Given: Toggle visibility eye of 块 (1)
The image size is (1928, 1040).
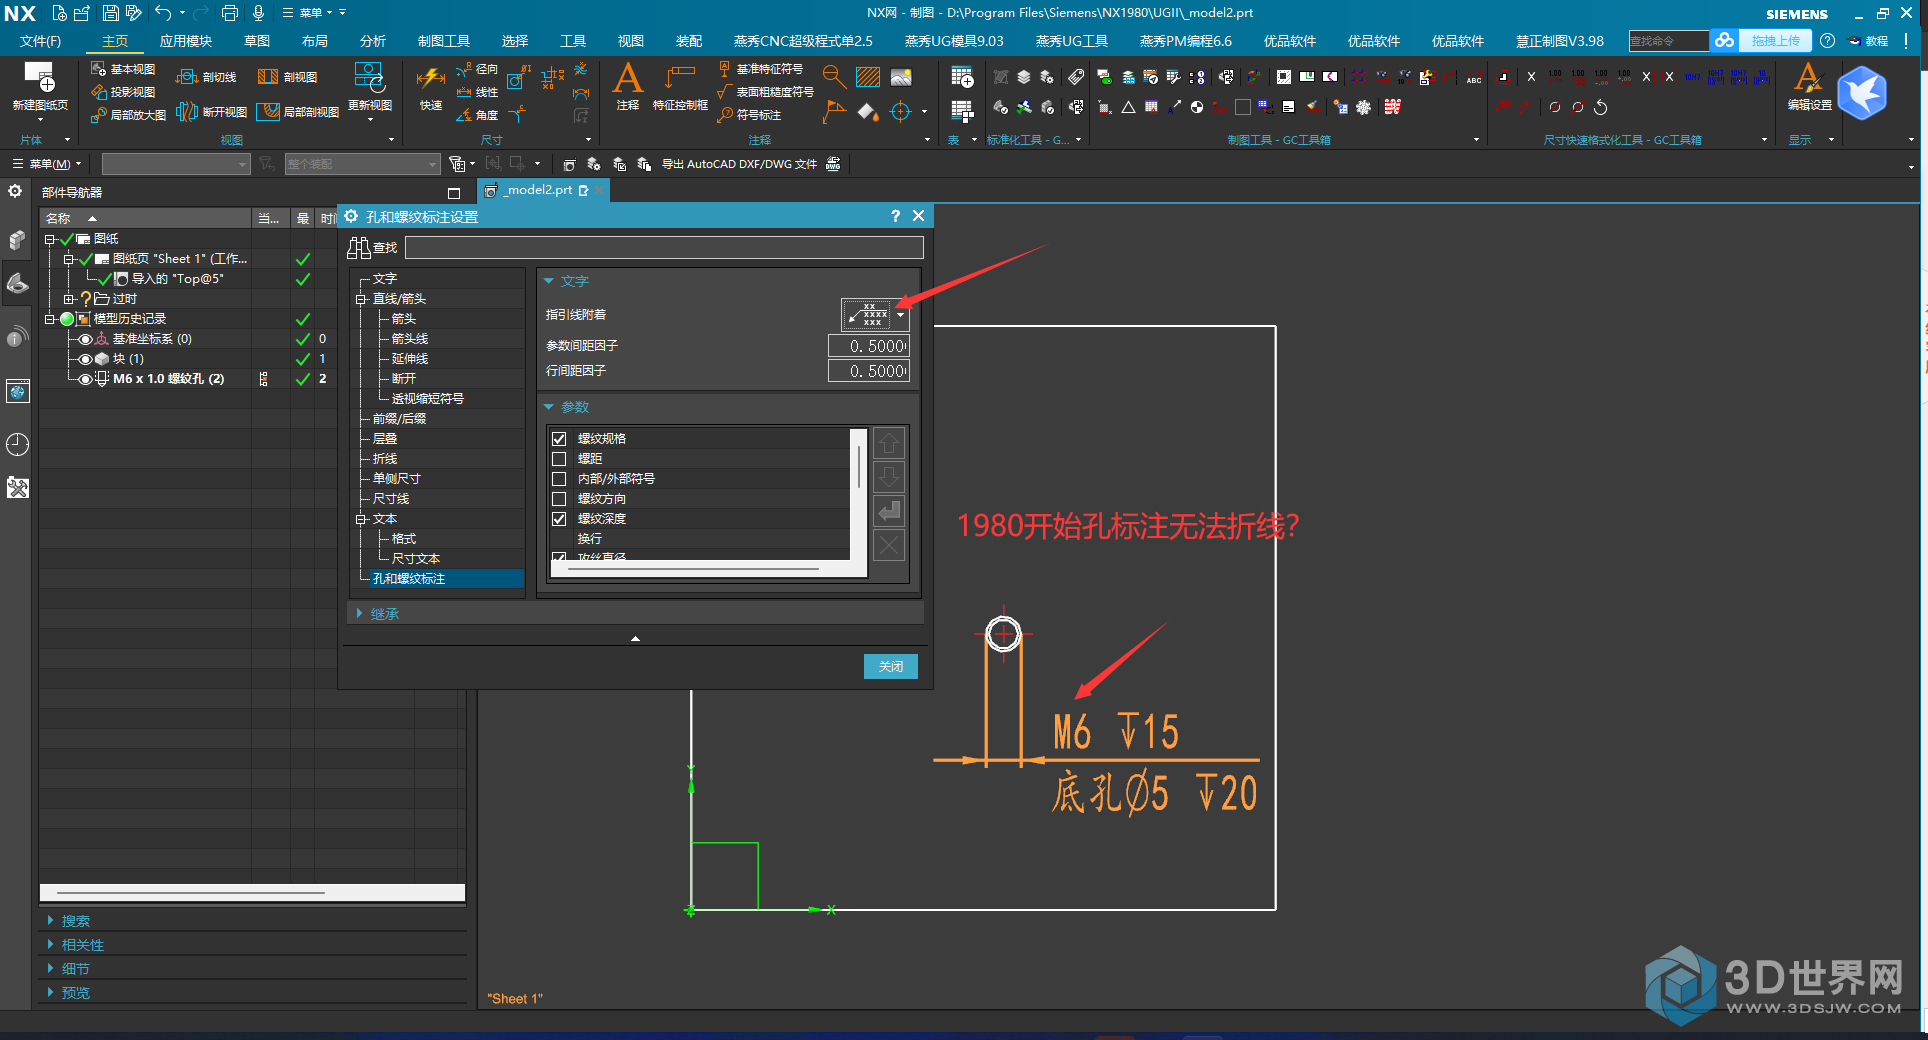Looking at the screenshot, I should [86, 359].
